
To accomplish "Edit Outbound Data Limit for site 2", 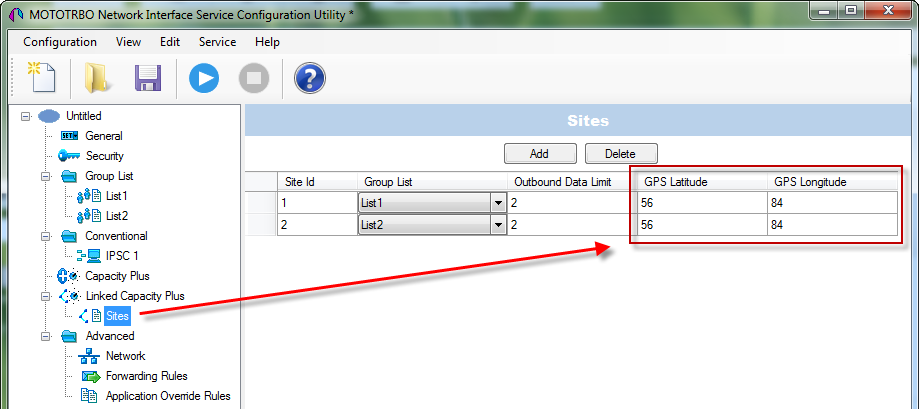I will pos(572,225).
